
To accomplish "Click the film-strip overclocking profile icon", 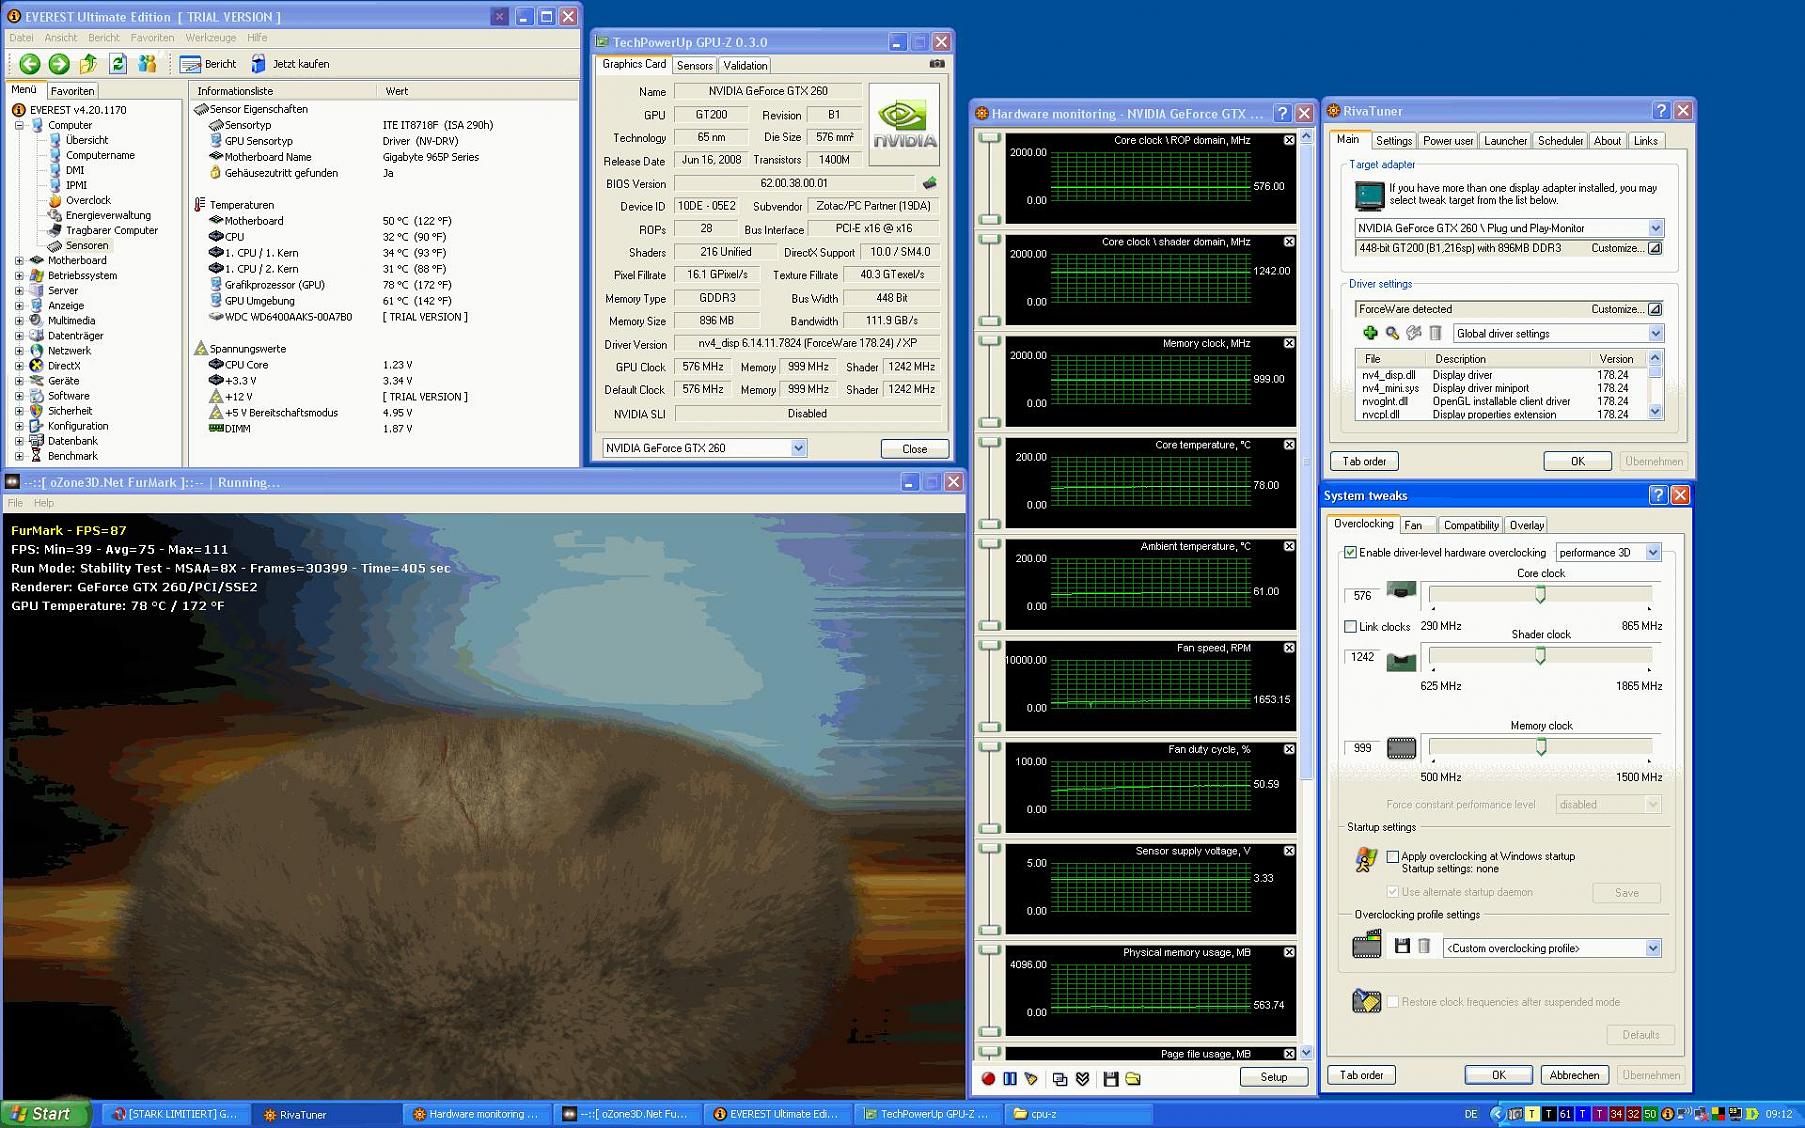I will 1367,945.
